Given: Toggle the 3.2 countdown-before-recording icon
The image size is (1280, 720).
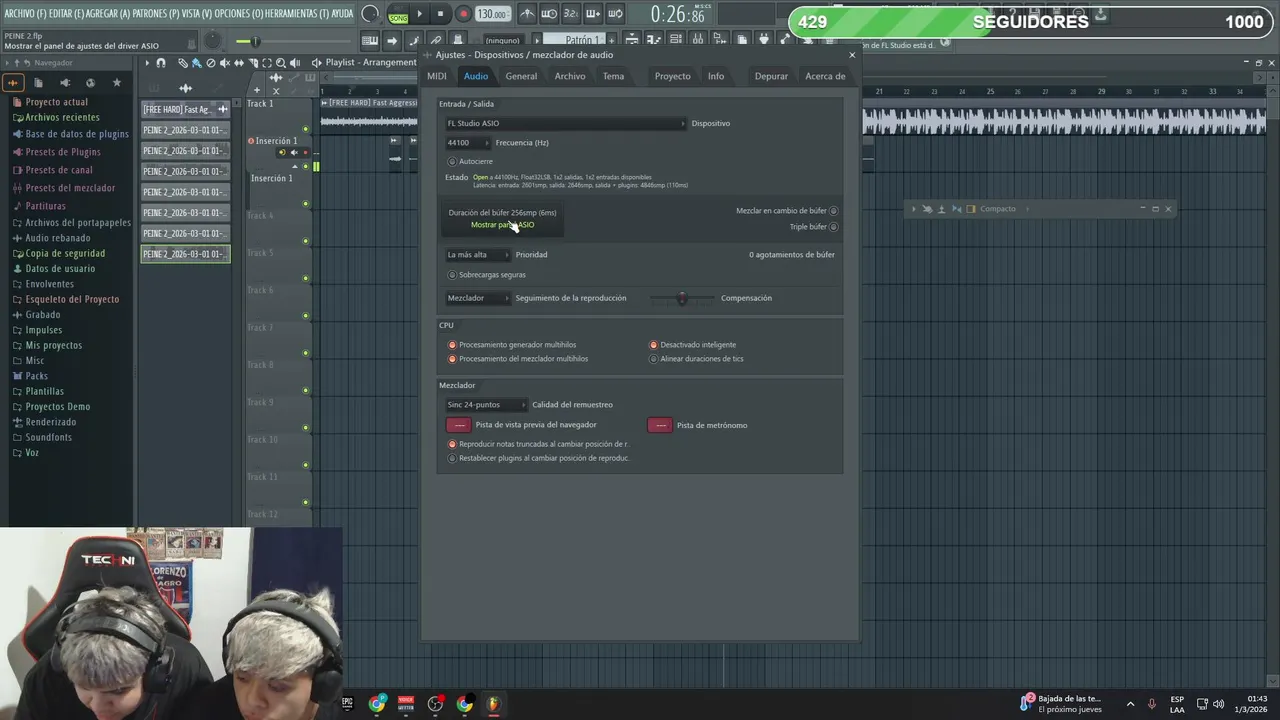Looking at the screenshot, I should coord(571,14).
